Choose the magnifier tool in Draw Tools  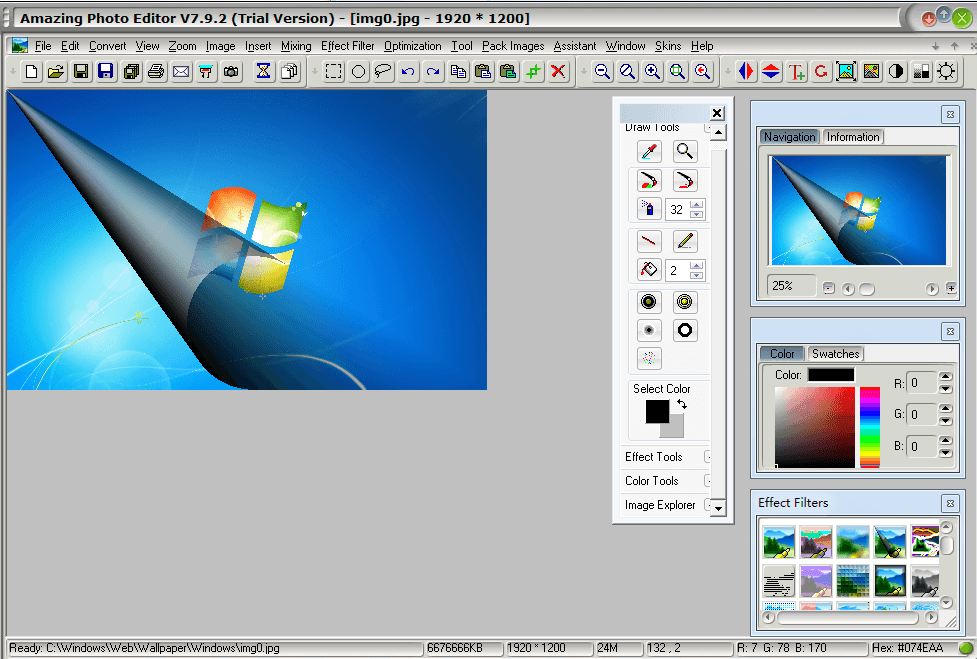pyautogui.click(x=685, y=152)
